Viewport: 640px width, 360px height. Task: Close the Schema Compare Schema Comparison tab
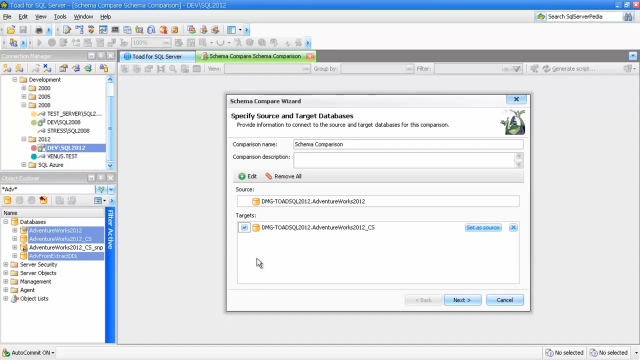(310, 56)
